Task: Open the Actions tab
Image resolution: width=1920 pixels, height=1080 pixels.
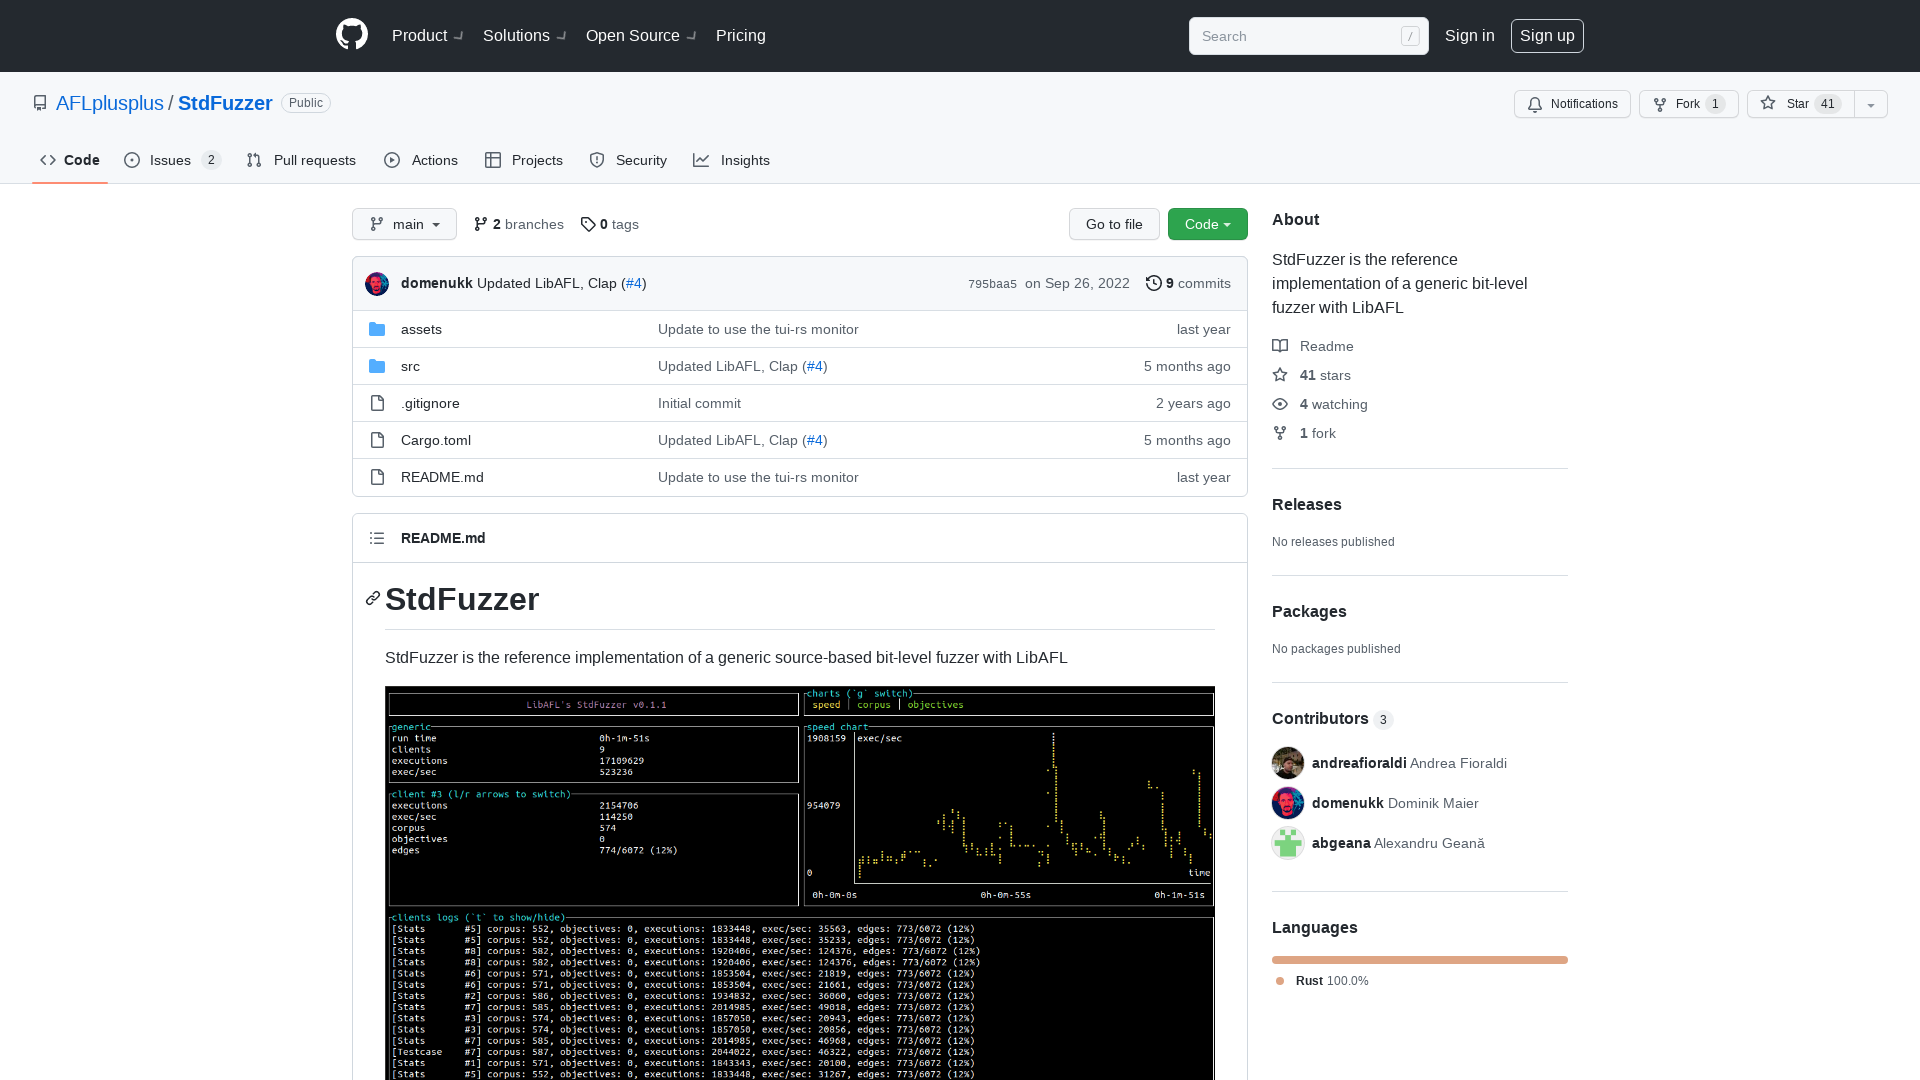Action: point(421,160)
